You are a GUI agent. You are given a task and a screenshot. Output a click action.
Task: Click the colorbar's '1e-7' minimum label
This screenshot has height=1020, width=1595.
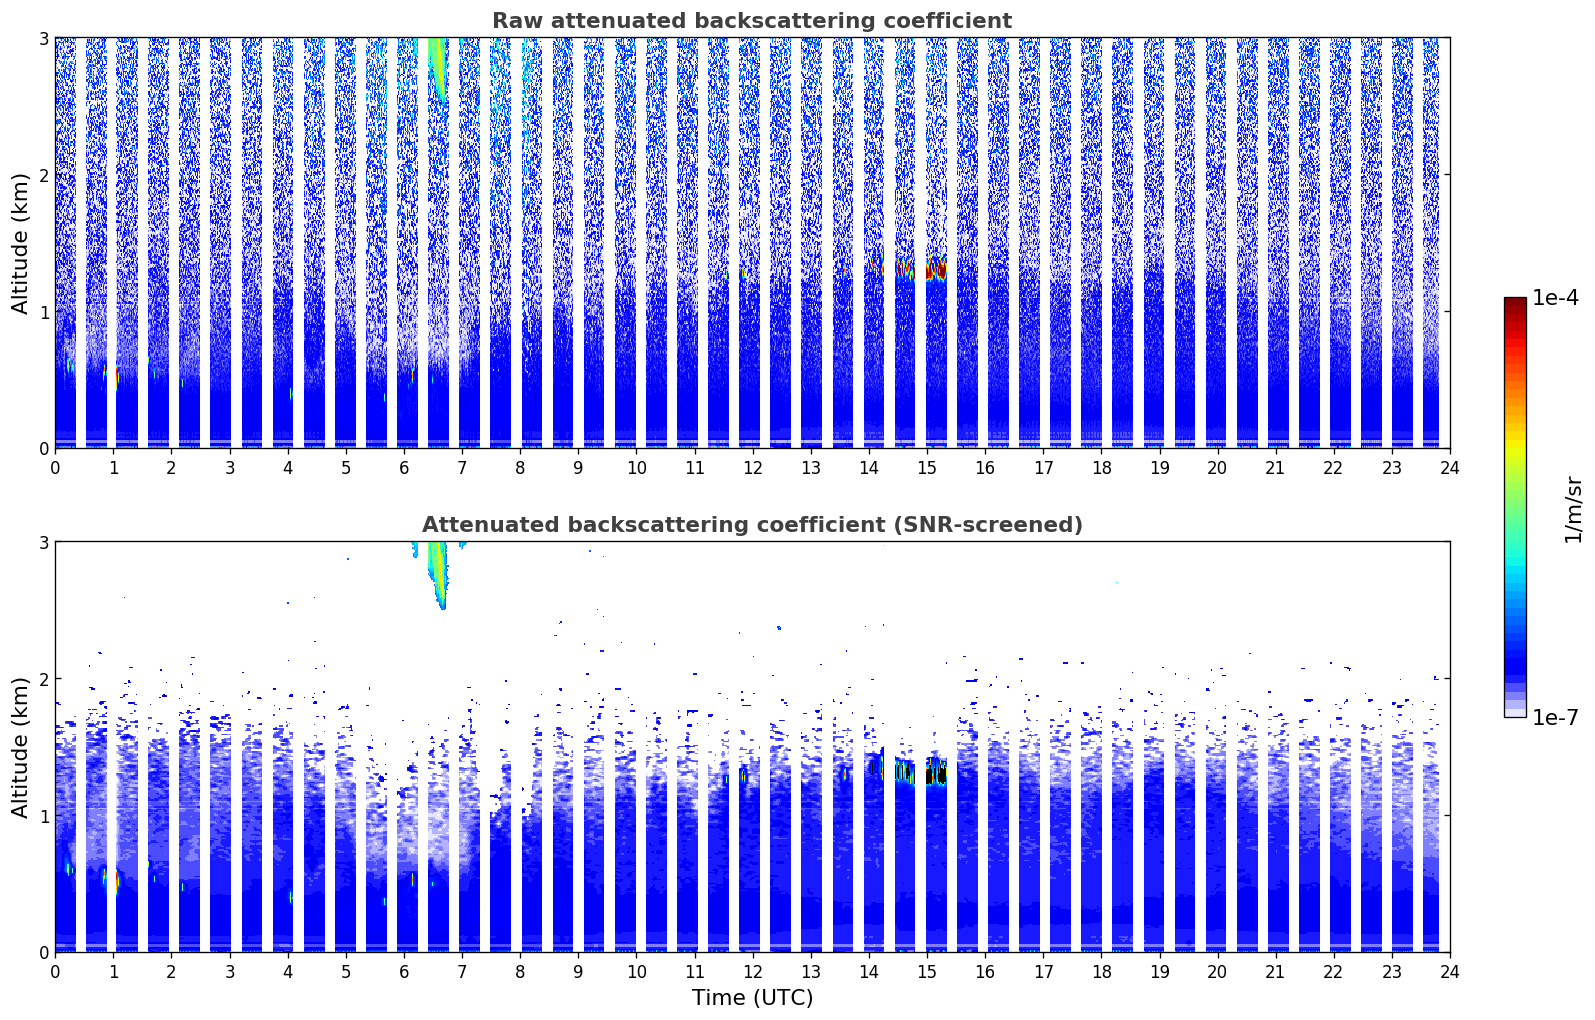tap(1555, 718)
